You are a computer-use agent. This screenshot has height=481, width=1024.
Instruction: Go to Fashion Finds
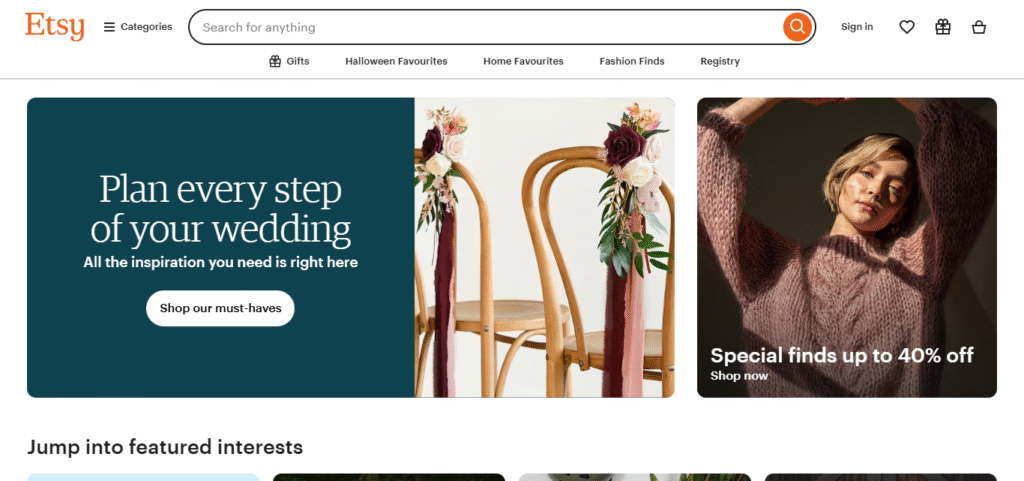[632, 61]
